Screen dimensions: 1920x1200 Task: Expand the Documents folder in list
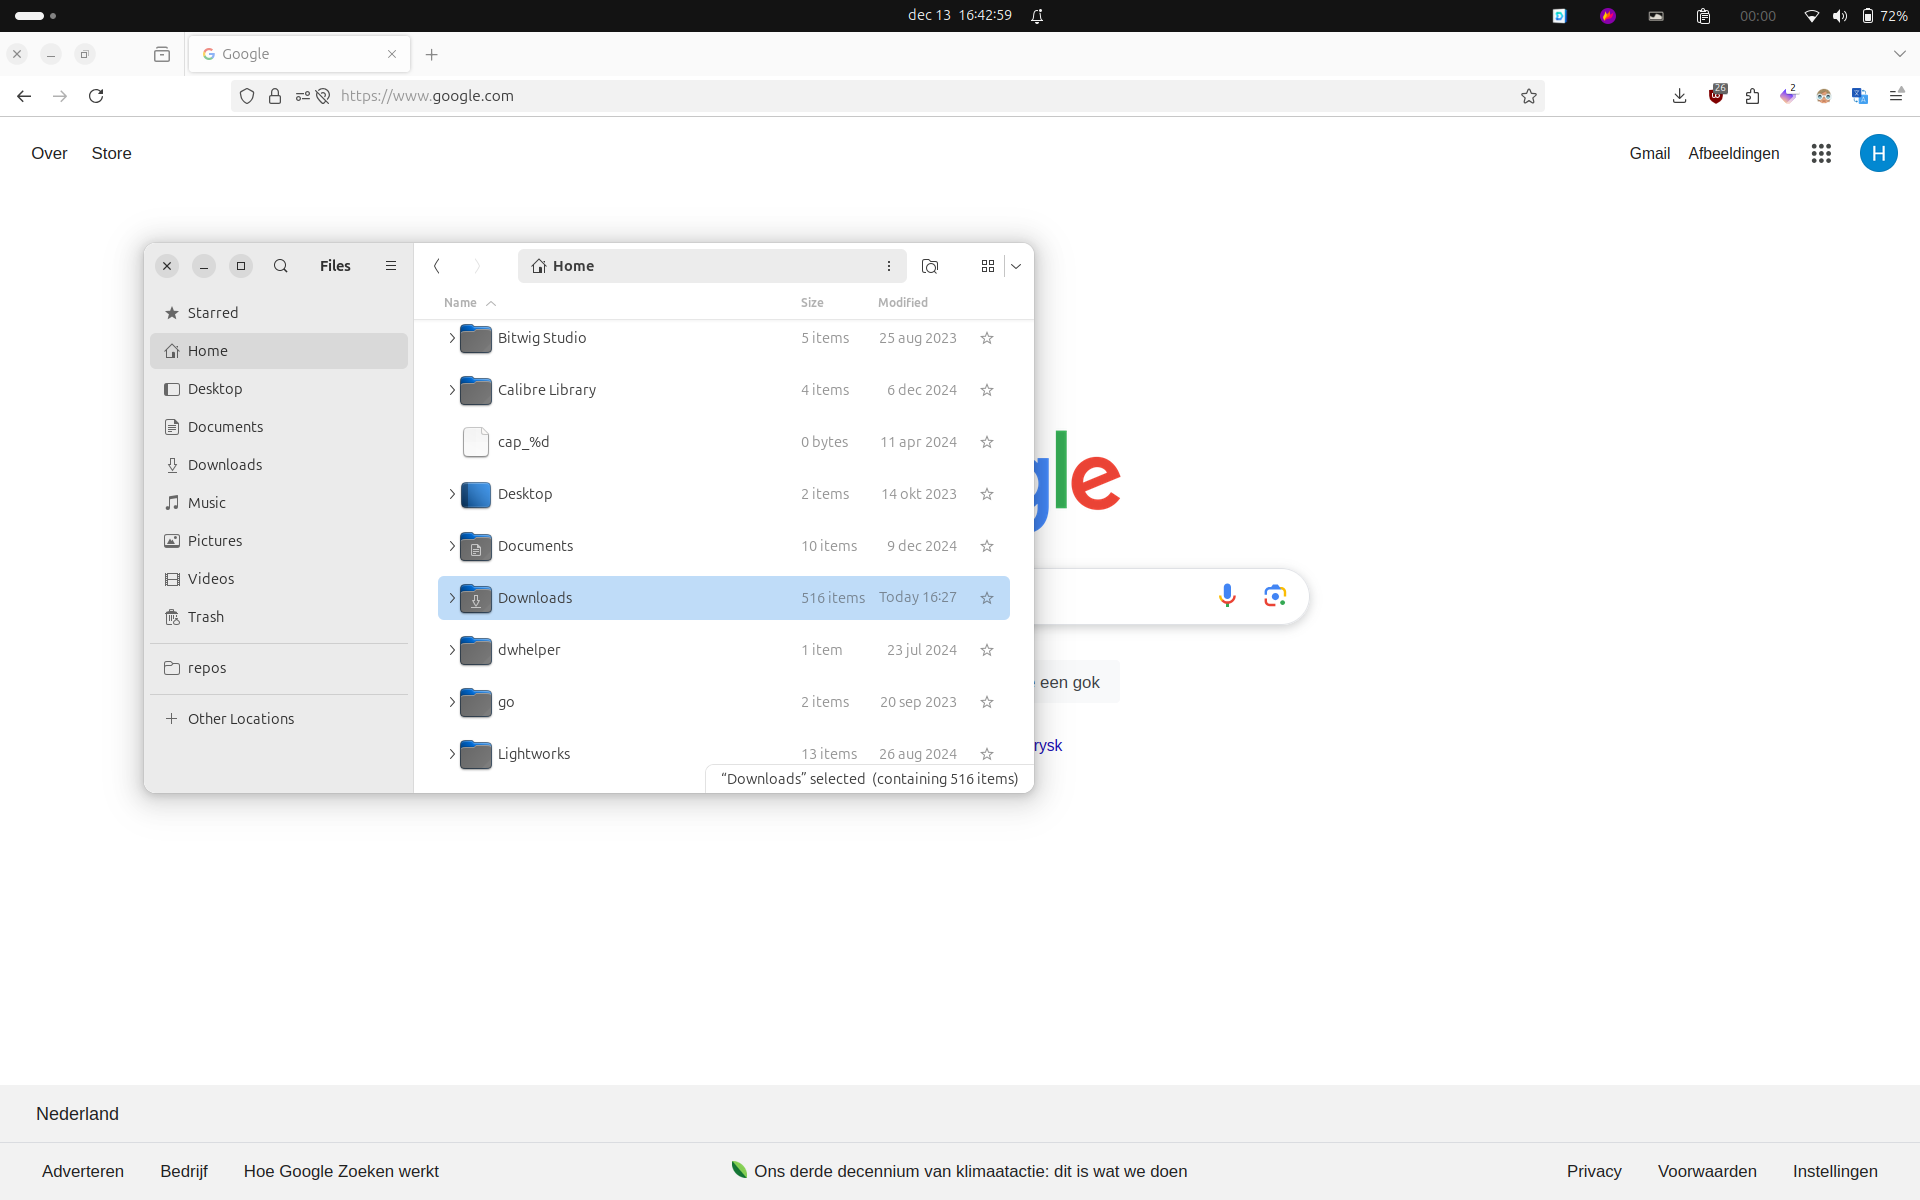[452, 546]
